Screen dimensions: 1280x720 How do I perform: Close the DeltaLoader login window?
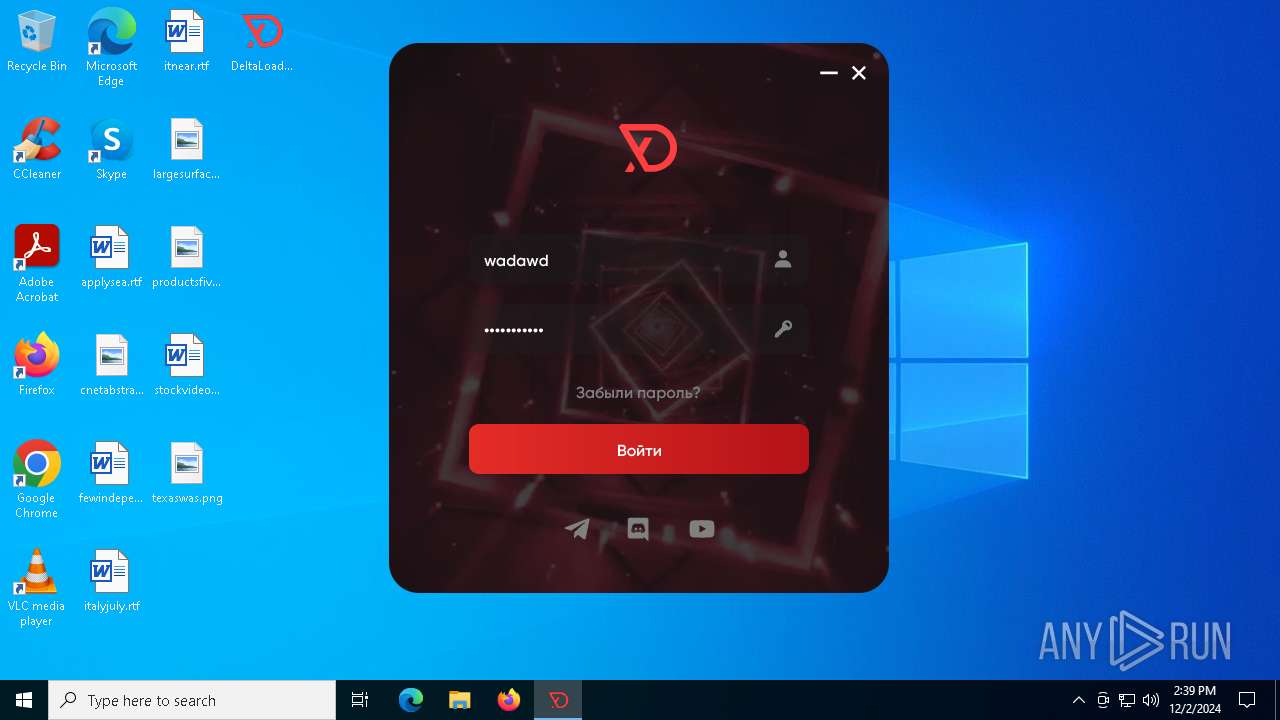pyautogui.click(x=859, y=73)
